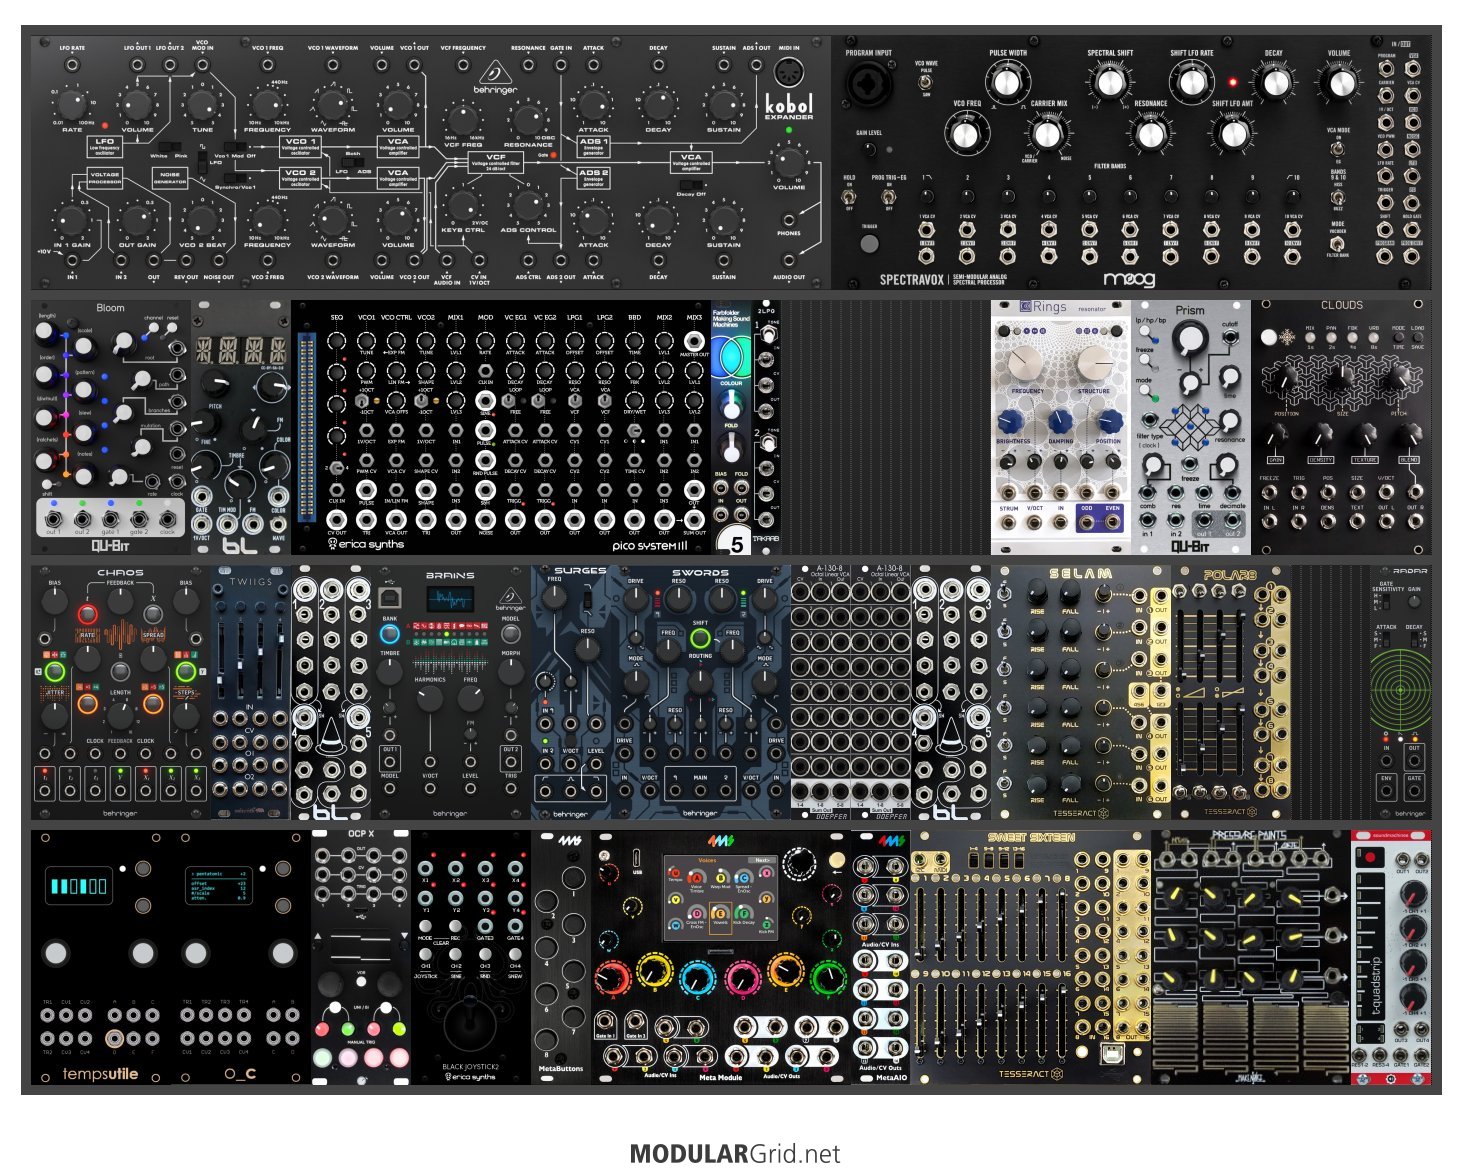The width and height of the screenshot is (1472, 1175).
Task: Click the Shift LFO Rate knob
Action: pyautogui.click(x=1191, y=81)
